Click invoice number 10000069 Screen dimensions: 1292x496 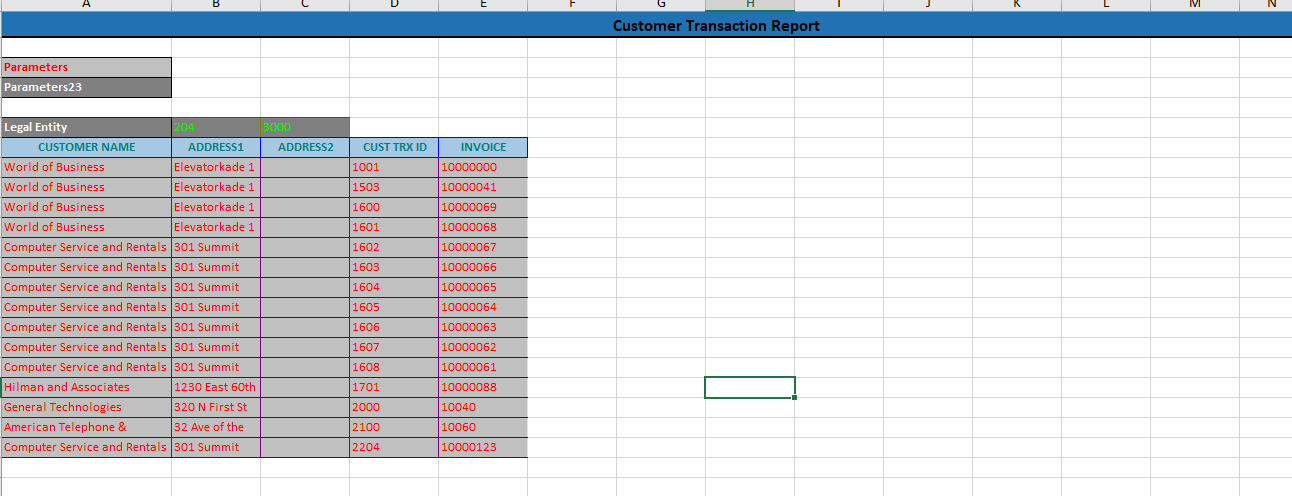click(x=483, y=207)
